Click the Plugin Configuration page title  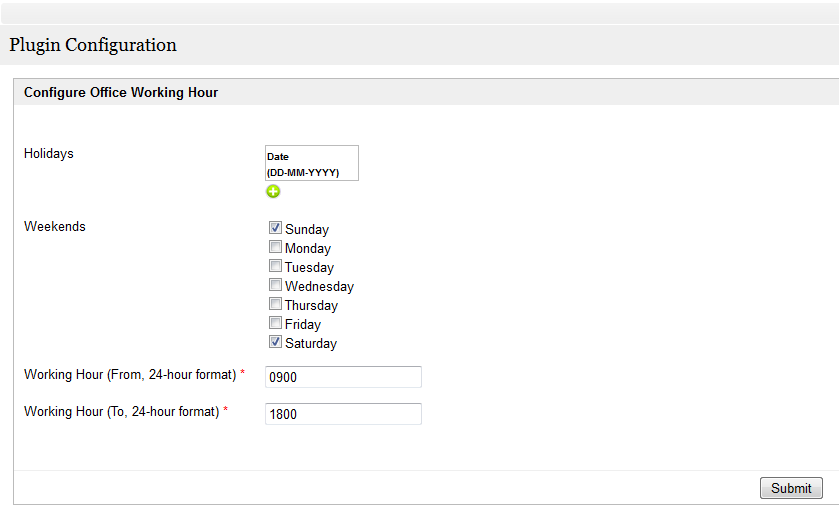click(93, 45)
